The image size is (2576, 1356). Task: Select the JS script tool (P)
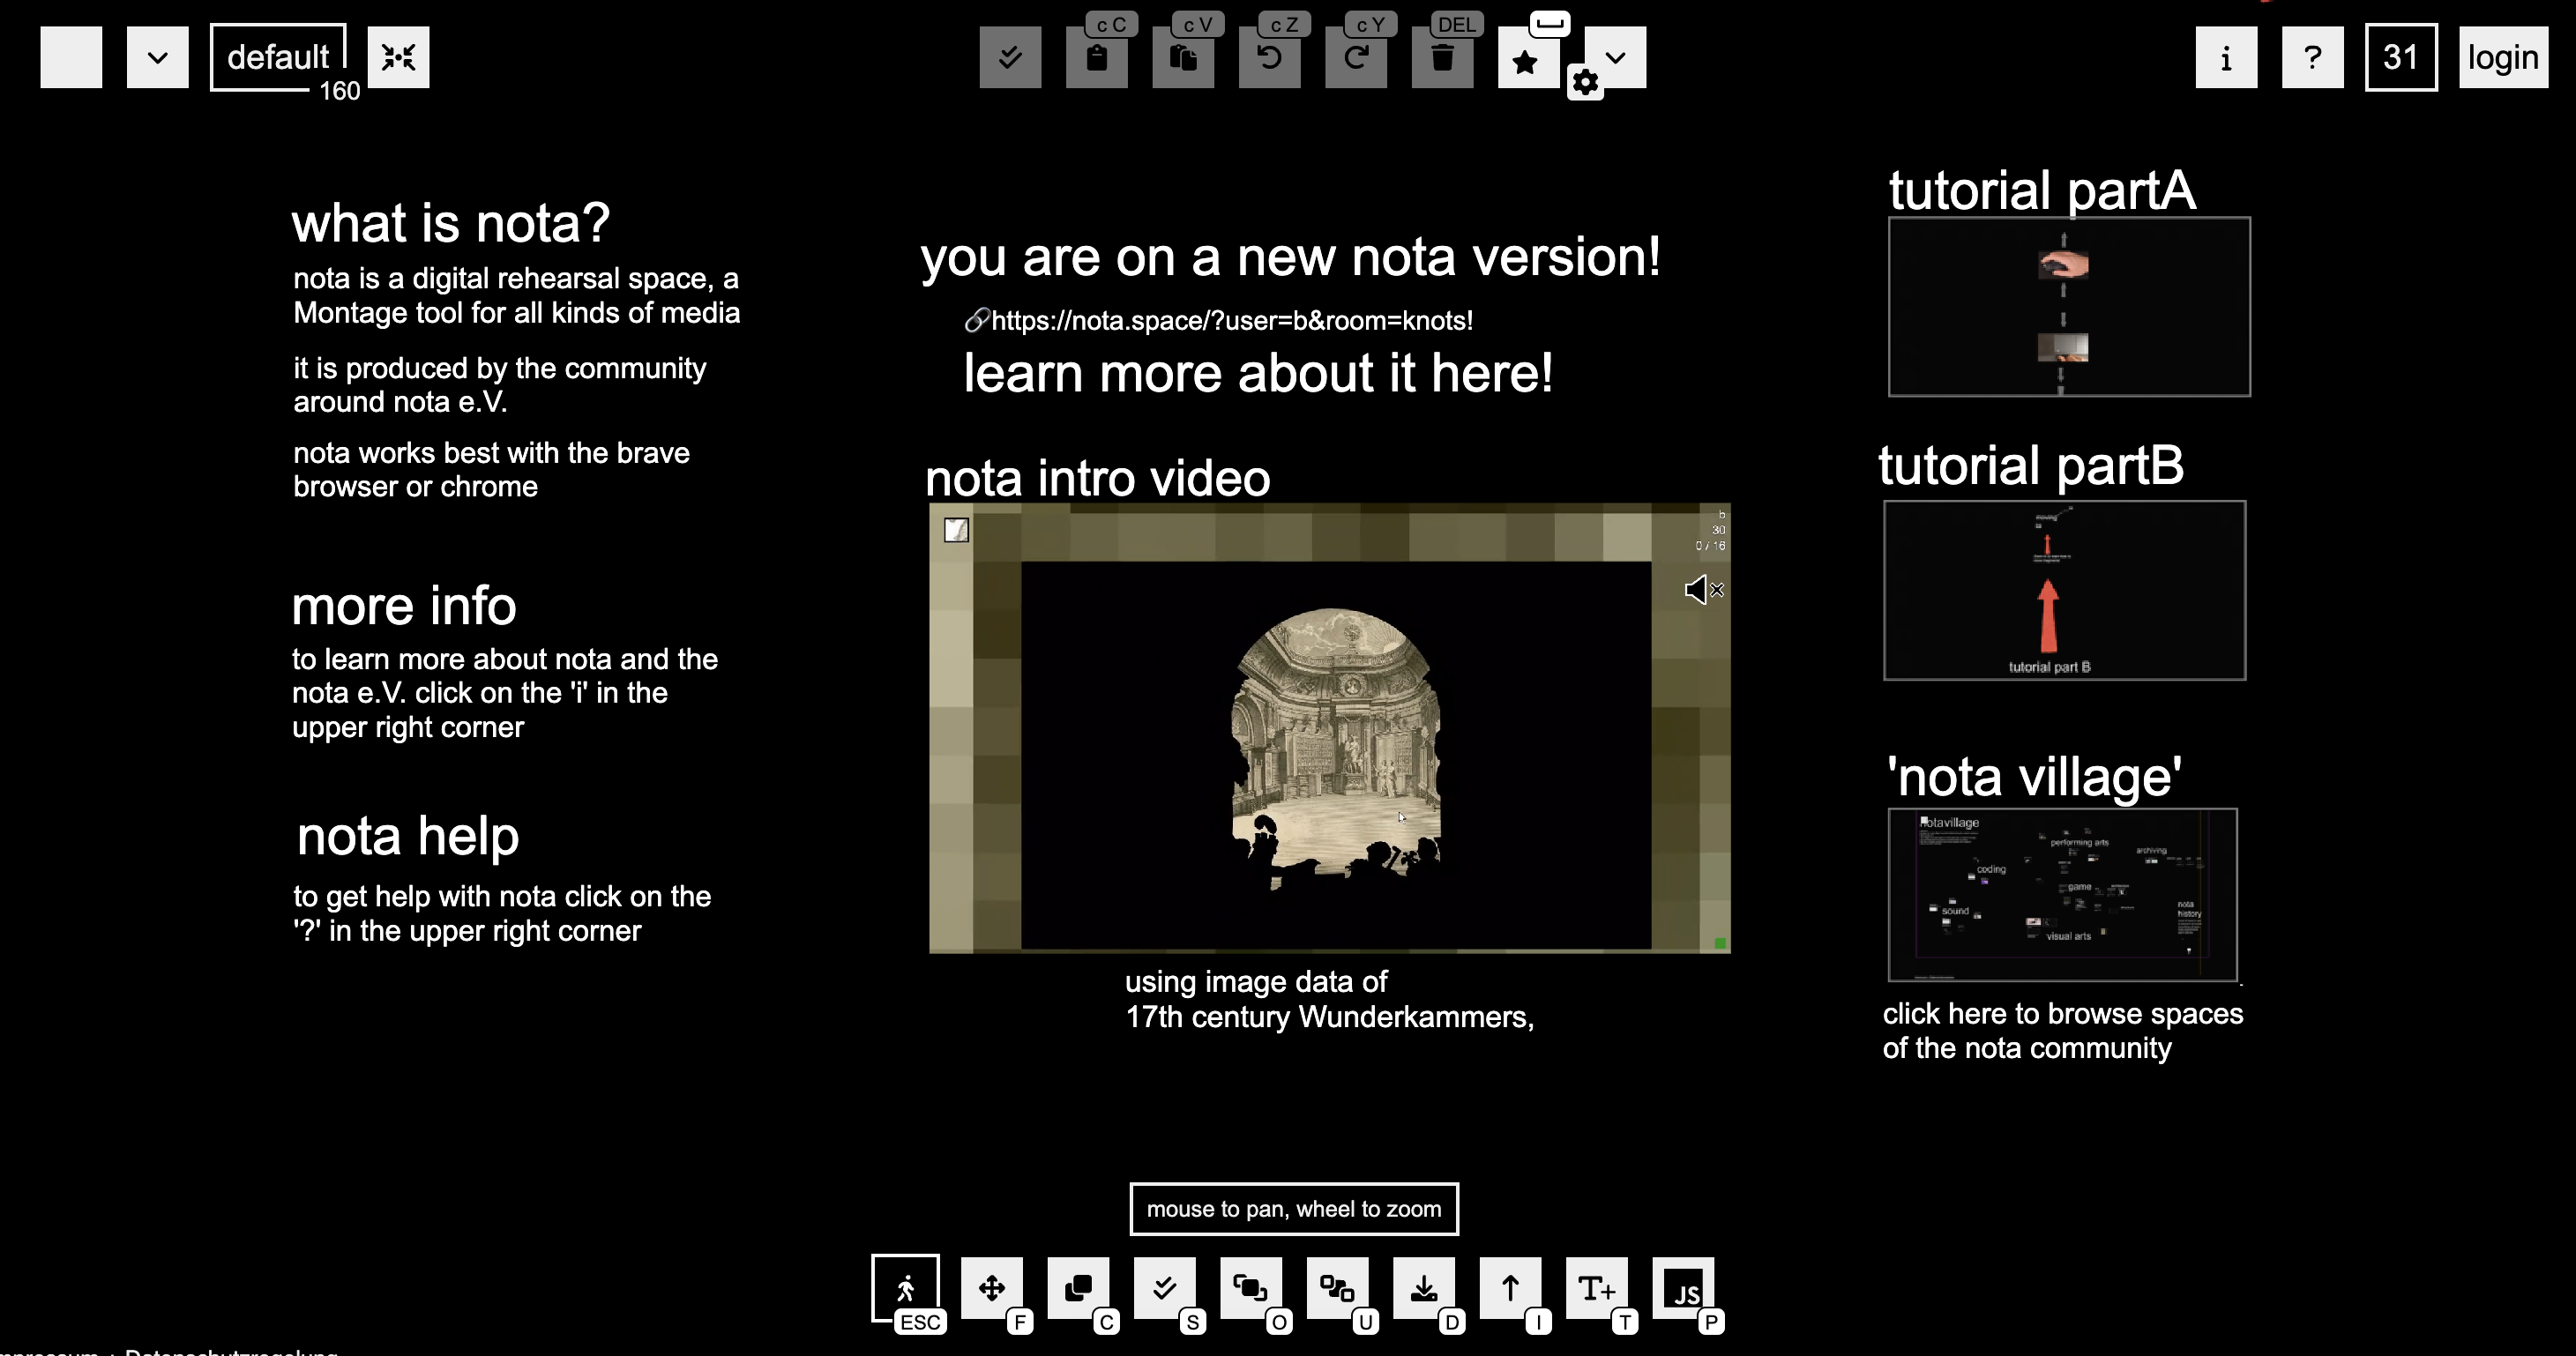pos(1684,1288)
